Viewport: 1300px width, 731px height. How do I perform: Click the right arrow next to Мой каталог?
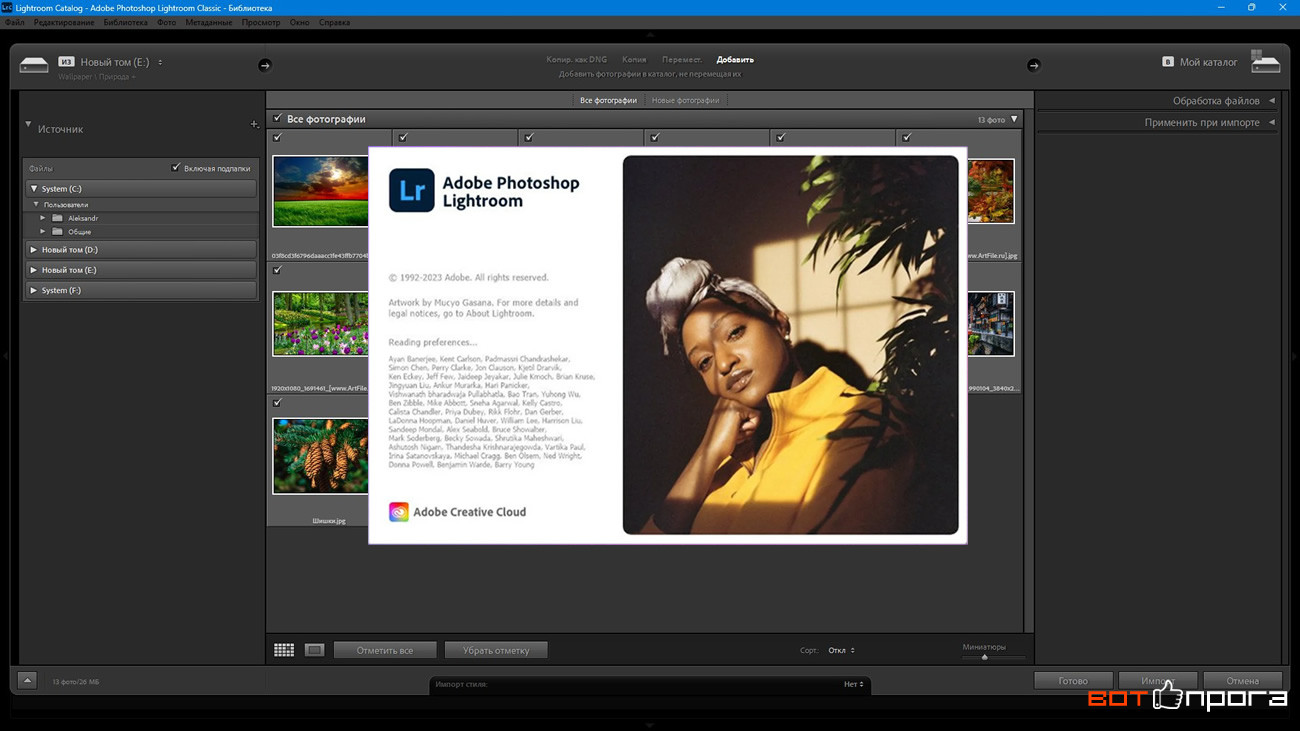click(x=1033, y=65)
